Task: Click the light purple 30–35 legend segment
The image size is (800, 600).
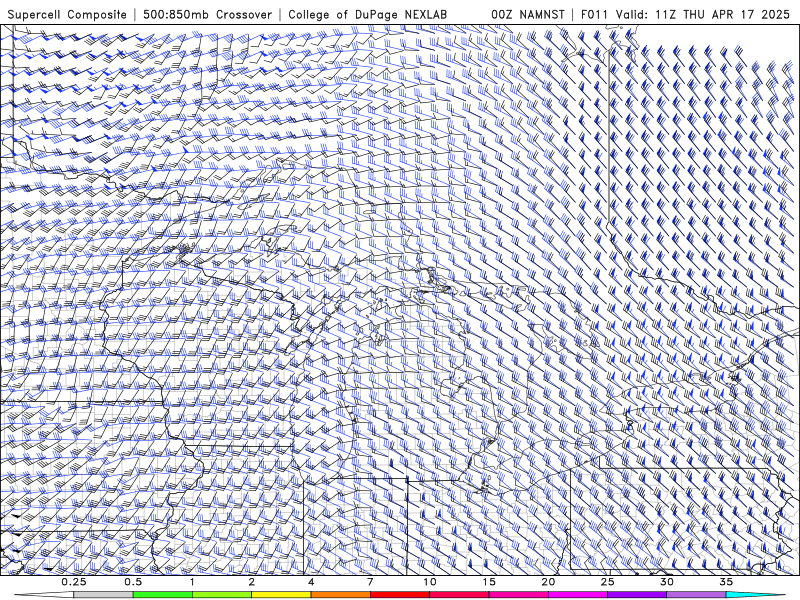Action: click(696, 595)
